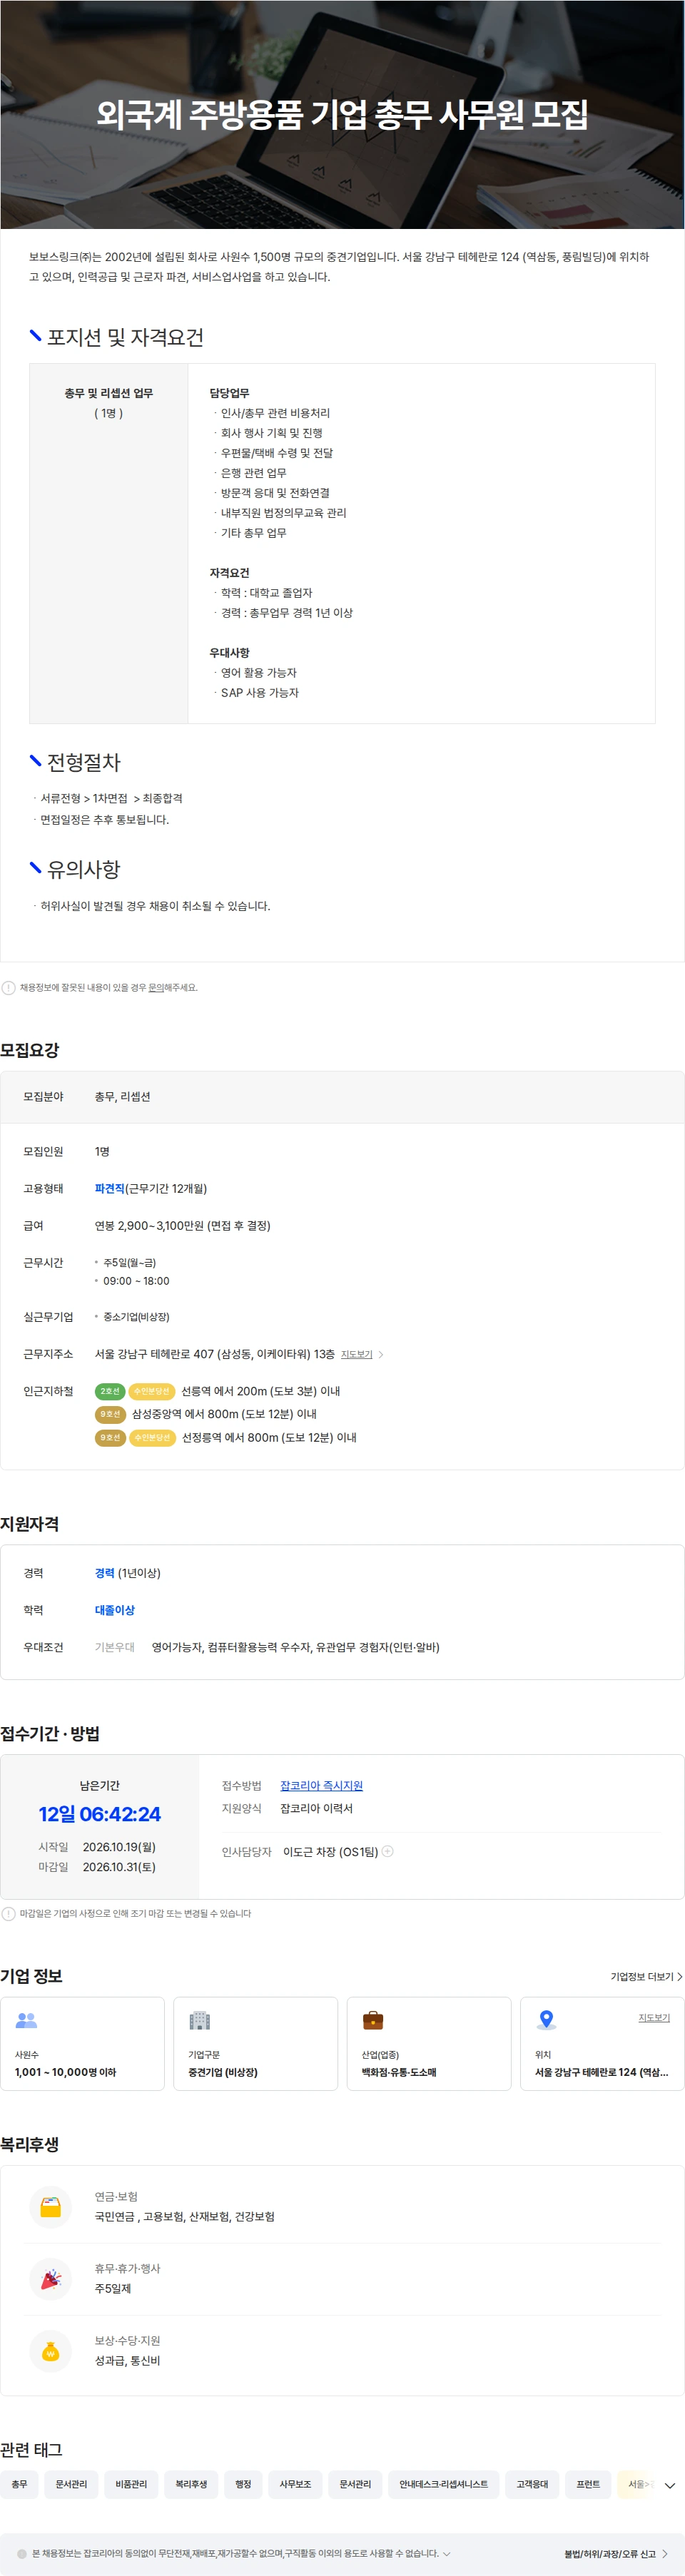Expand the copyright notice chevron at bottom

[446, 2553]
